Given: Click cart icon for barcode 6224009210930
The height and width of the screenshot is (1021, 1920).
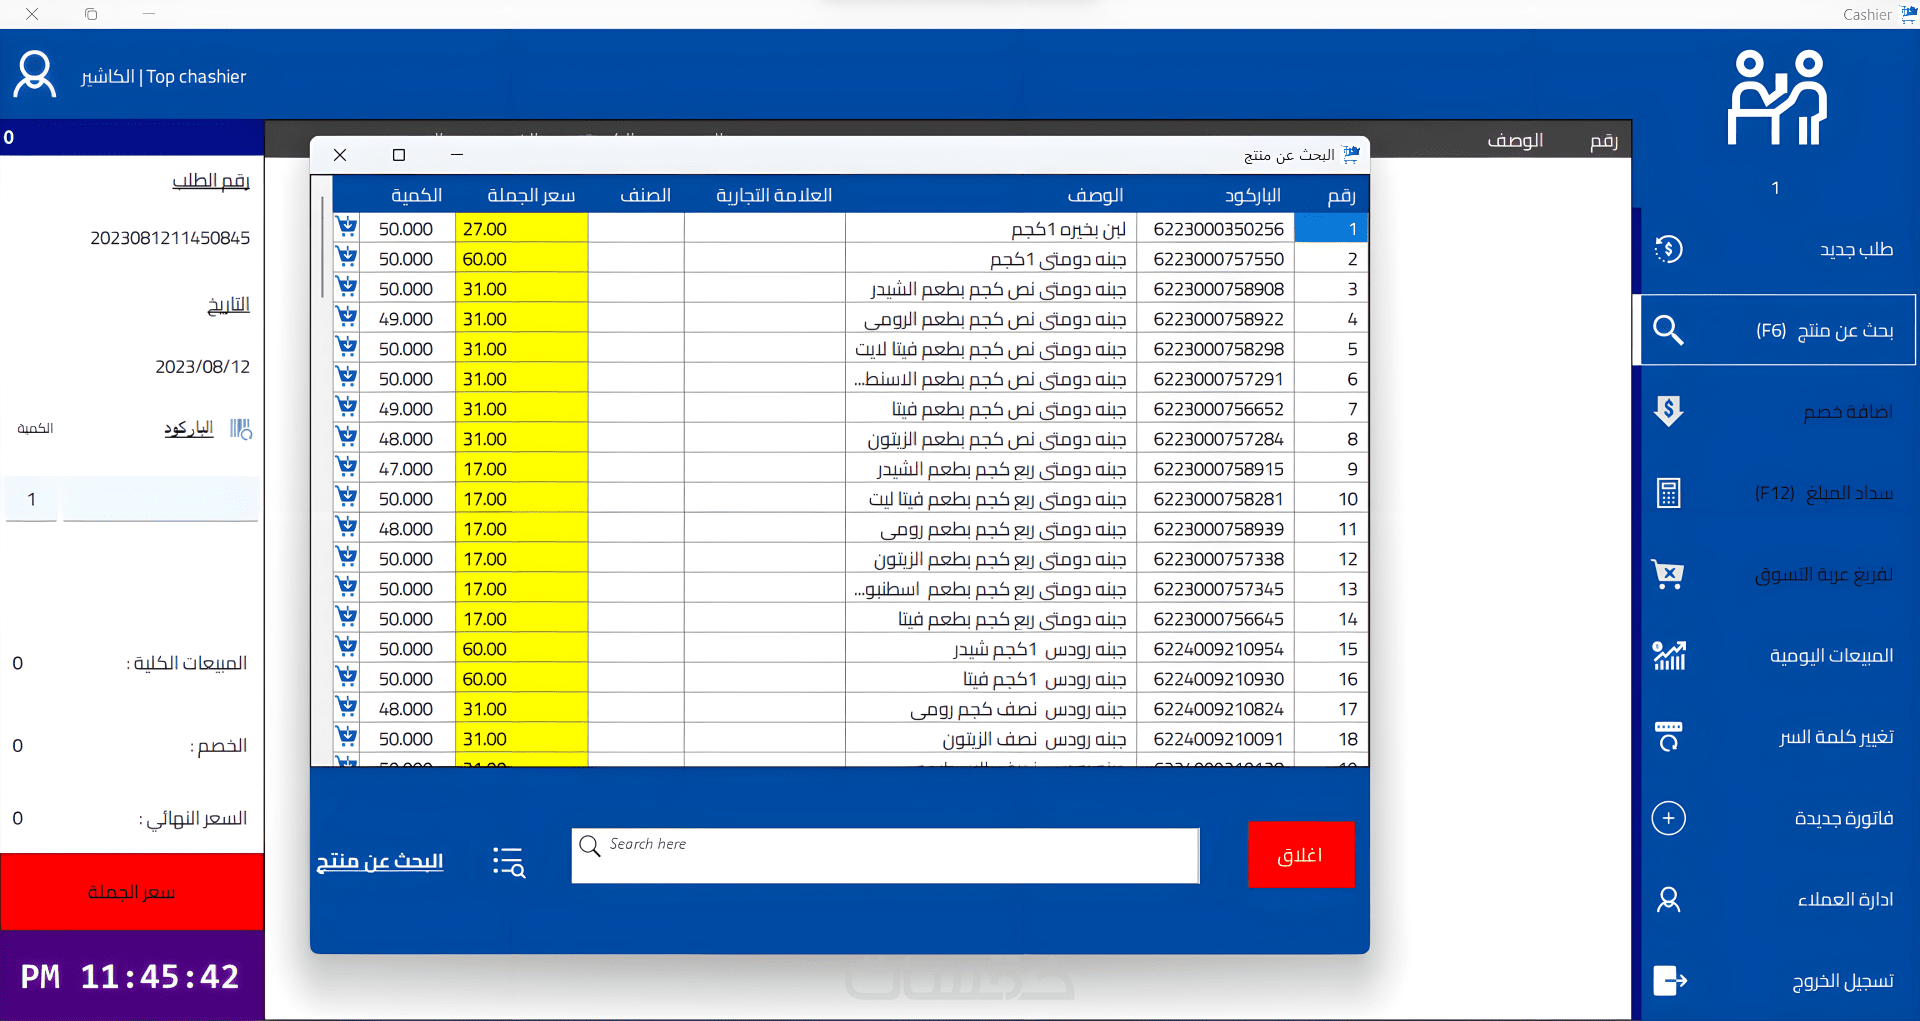Looking at the screenshot, I should tap(347, 678).
